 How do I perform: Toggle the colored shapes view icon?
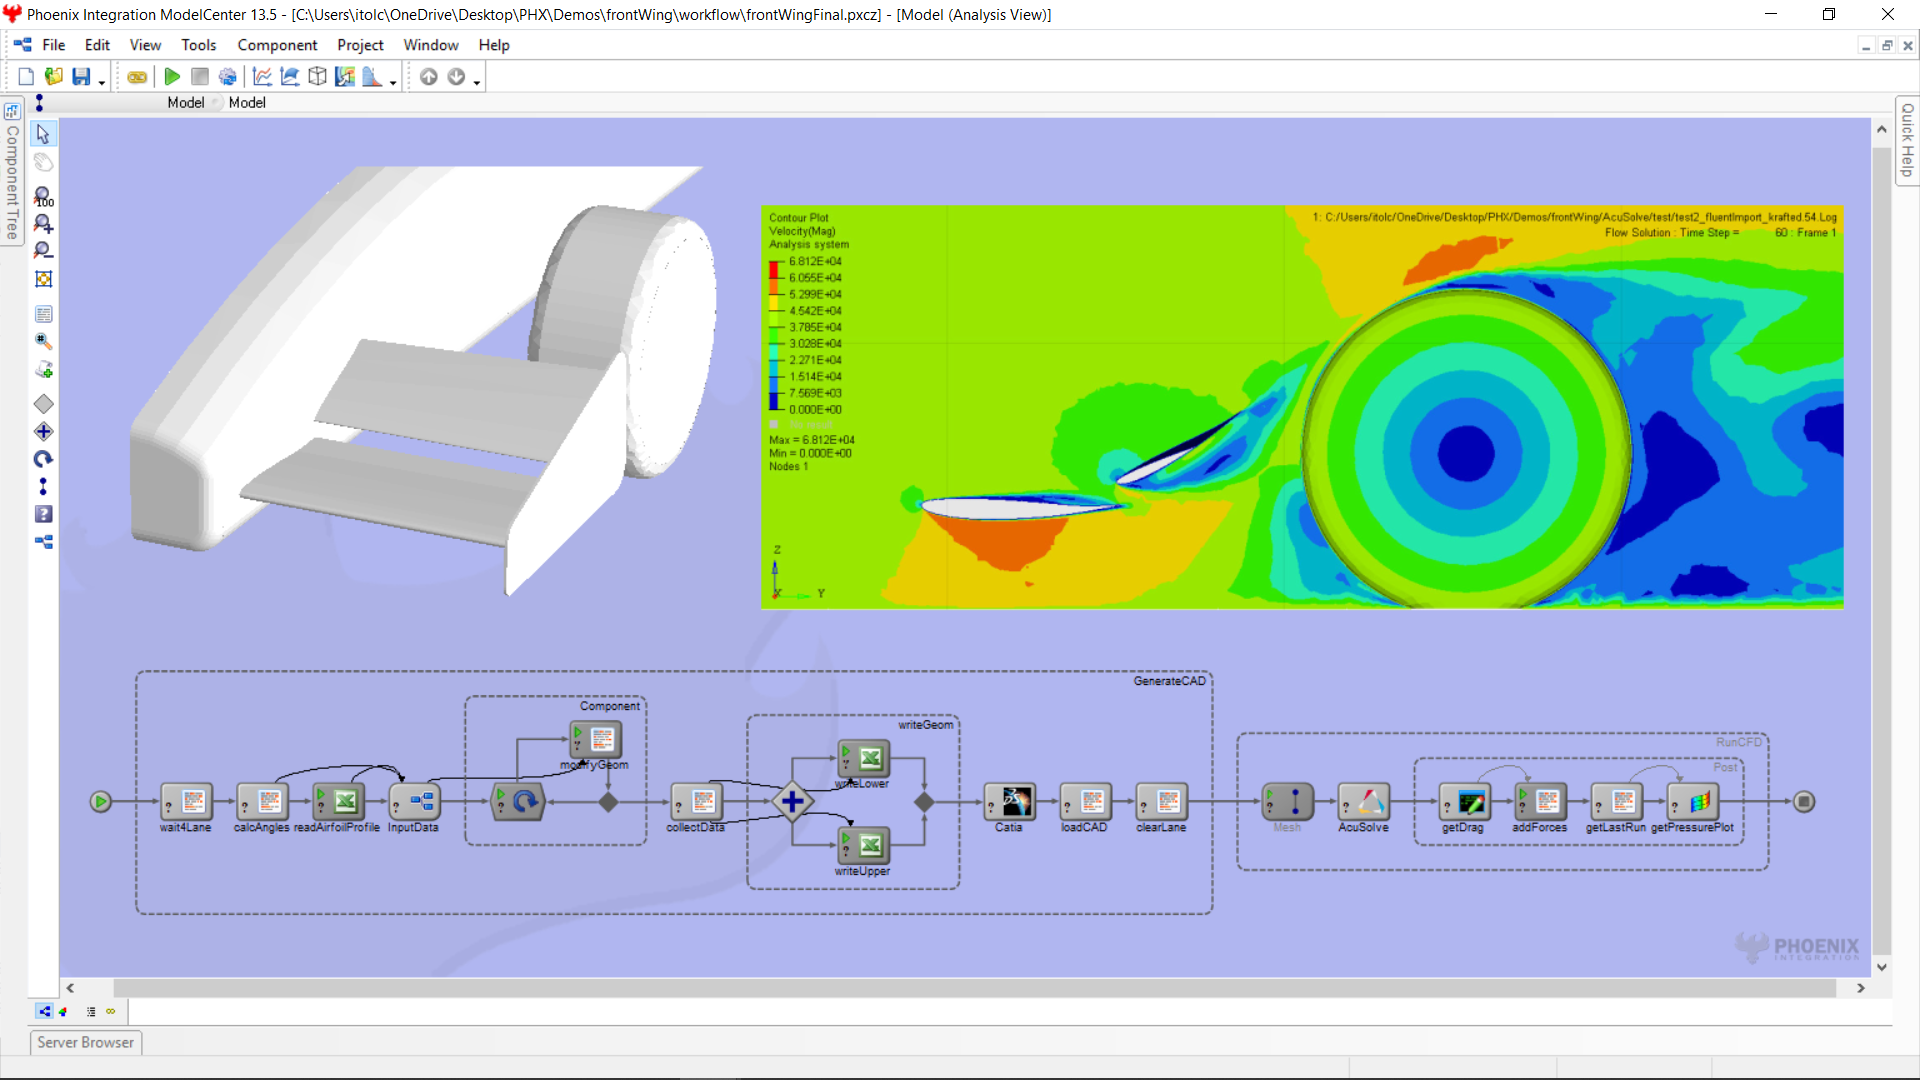coord(63,1011)
